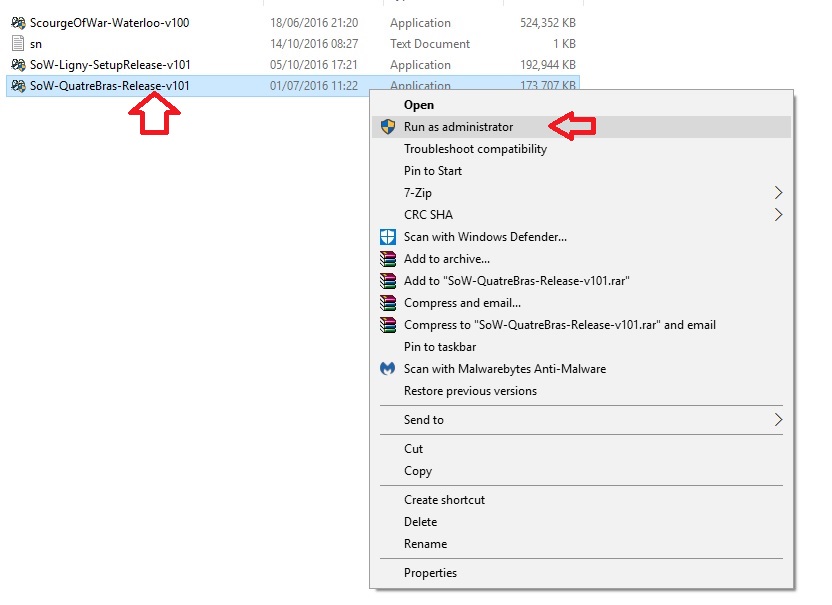Choose Open from the context menu
The height and width of the screenshot is (605, 832).
[x=582, y=105]
